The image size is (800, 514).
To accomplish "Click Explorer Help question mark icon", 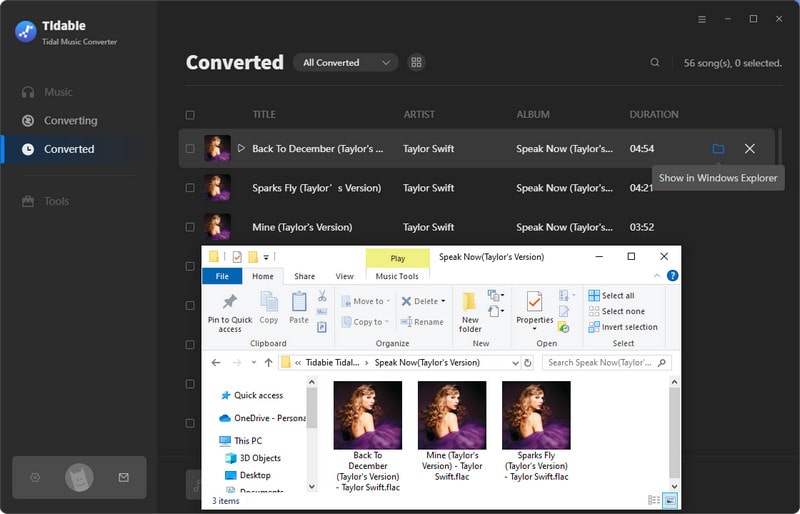I will point(672,276).
